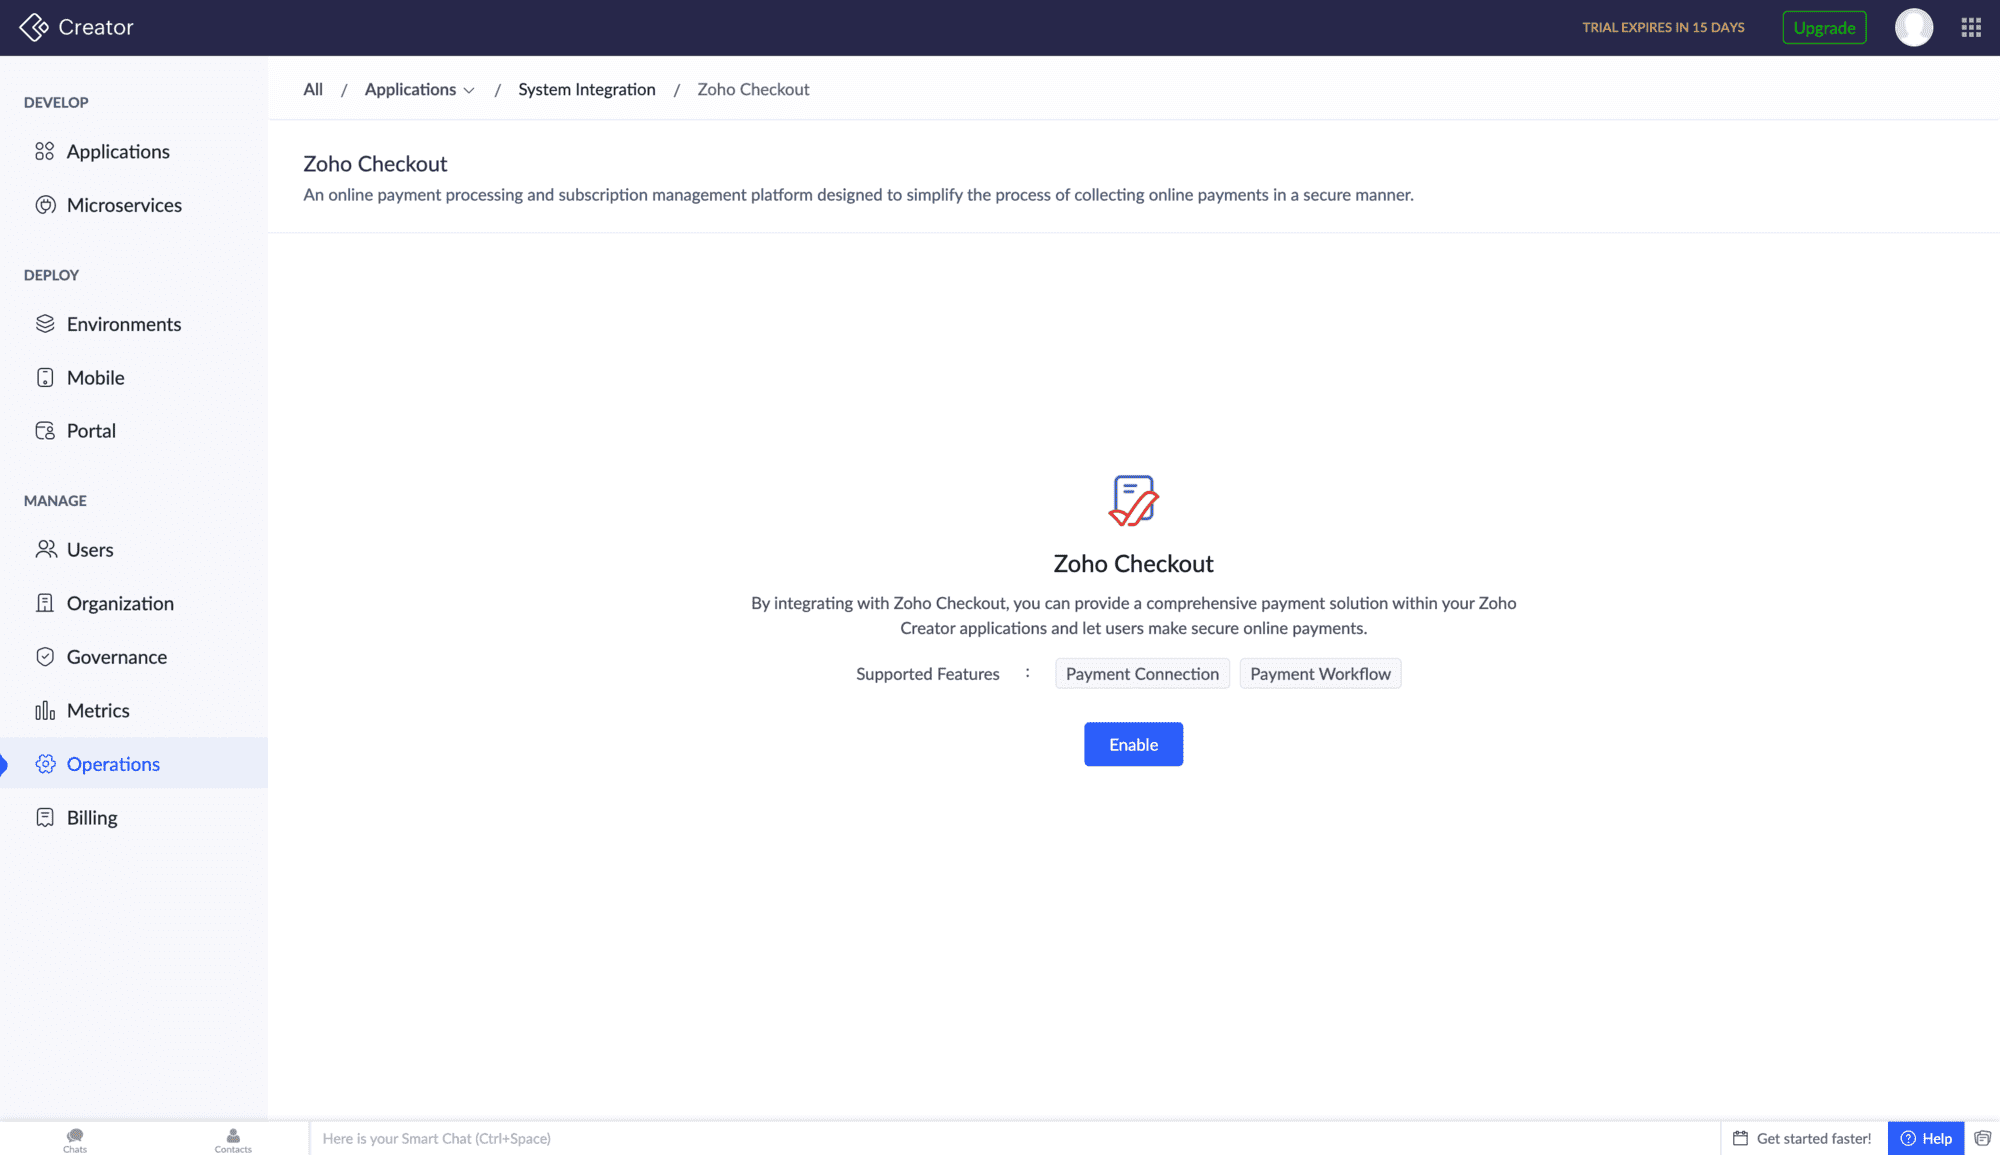This screenshot has width=2000, height=1155.
Task: Open the Help button
Action: [1925, 1138]
